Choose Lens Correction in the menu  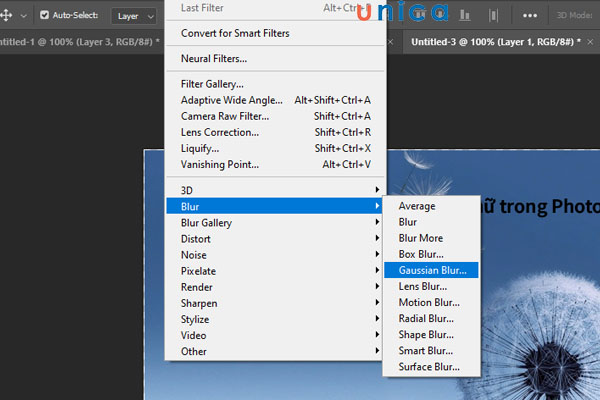(276, 132)
